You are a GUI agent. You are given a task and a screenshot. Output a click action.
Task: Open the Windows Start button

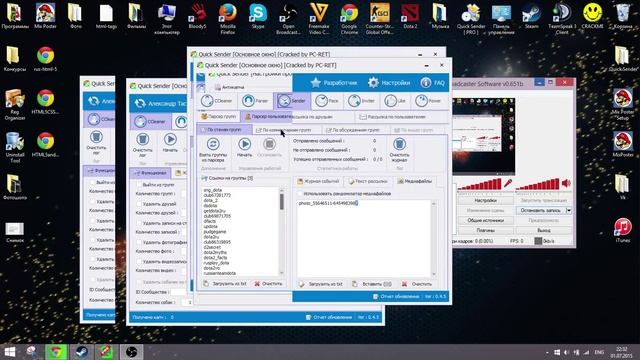10,352
